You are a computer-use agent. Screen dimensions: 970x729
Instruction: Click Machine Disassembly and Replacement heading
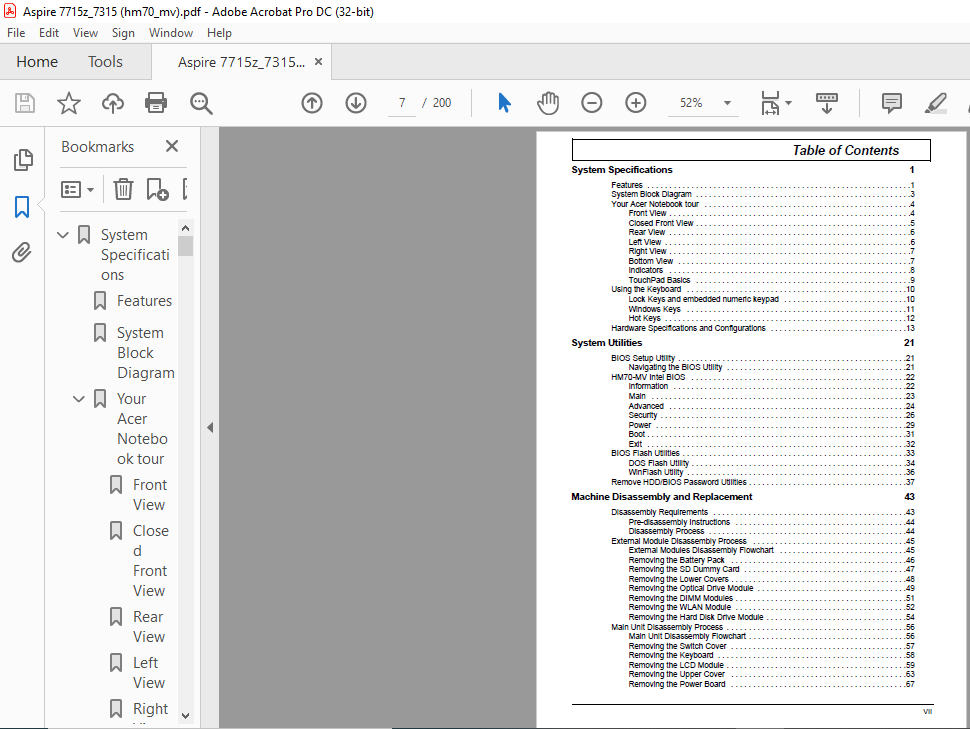tap(661, 497)
